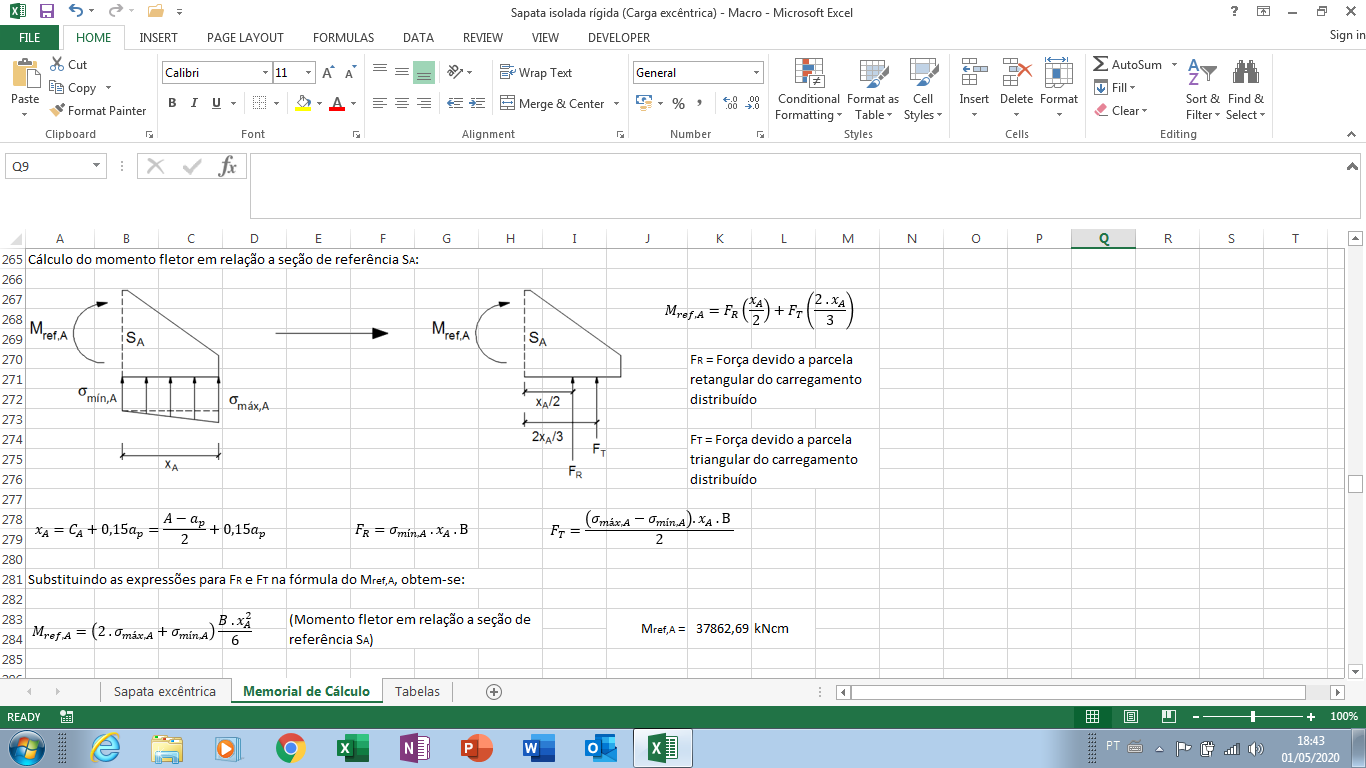1366x768 pixels.
Task: Open the Tabelas sheet tab
Action: pos(417,691)
